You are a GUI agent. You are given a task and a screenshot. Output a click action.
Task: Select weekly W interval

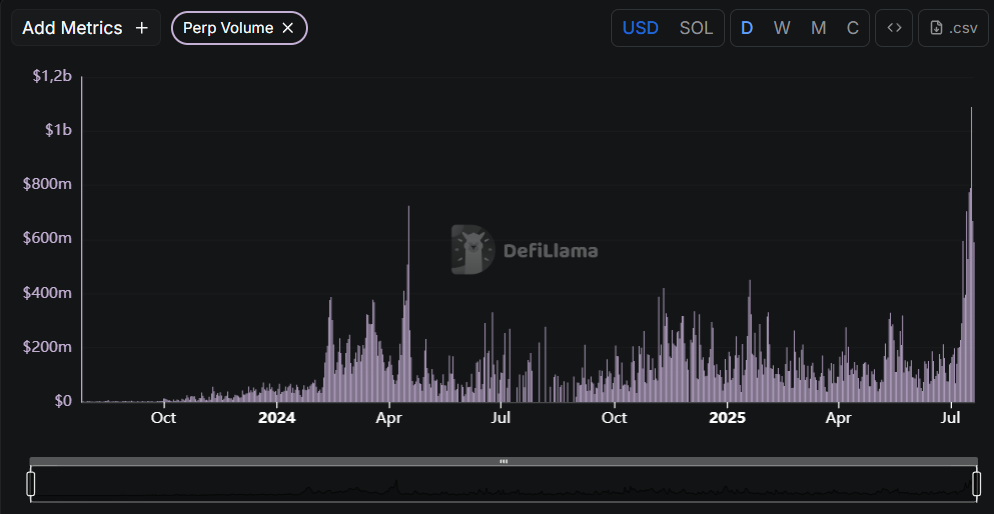782,28
